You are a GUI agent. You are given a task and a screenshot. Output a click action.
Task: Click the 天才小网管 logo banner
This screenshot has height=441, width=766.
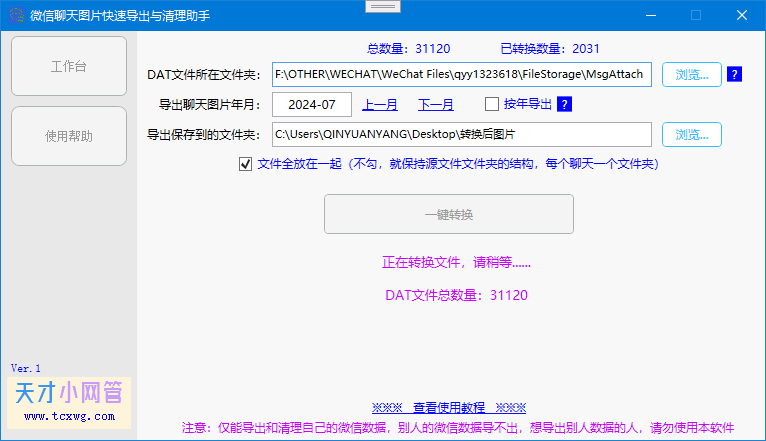tap(69, 403)
